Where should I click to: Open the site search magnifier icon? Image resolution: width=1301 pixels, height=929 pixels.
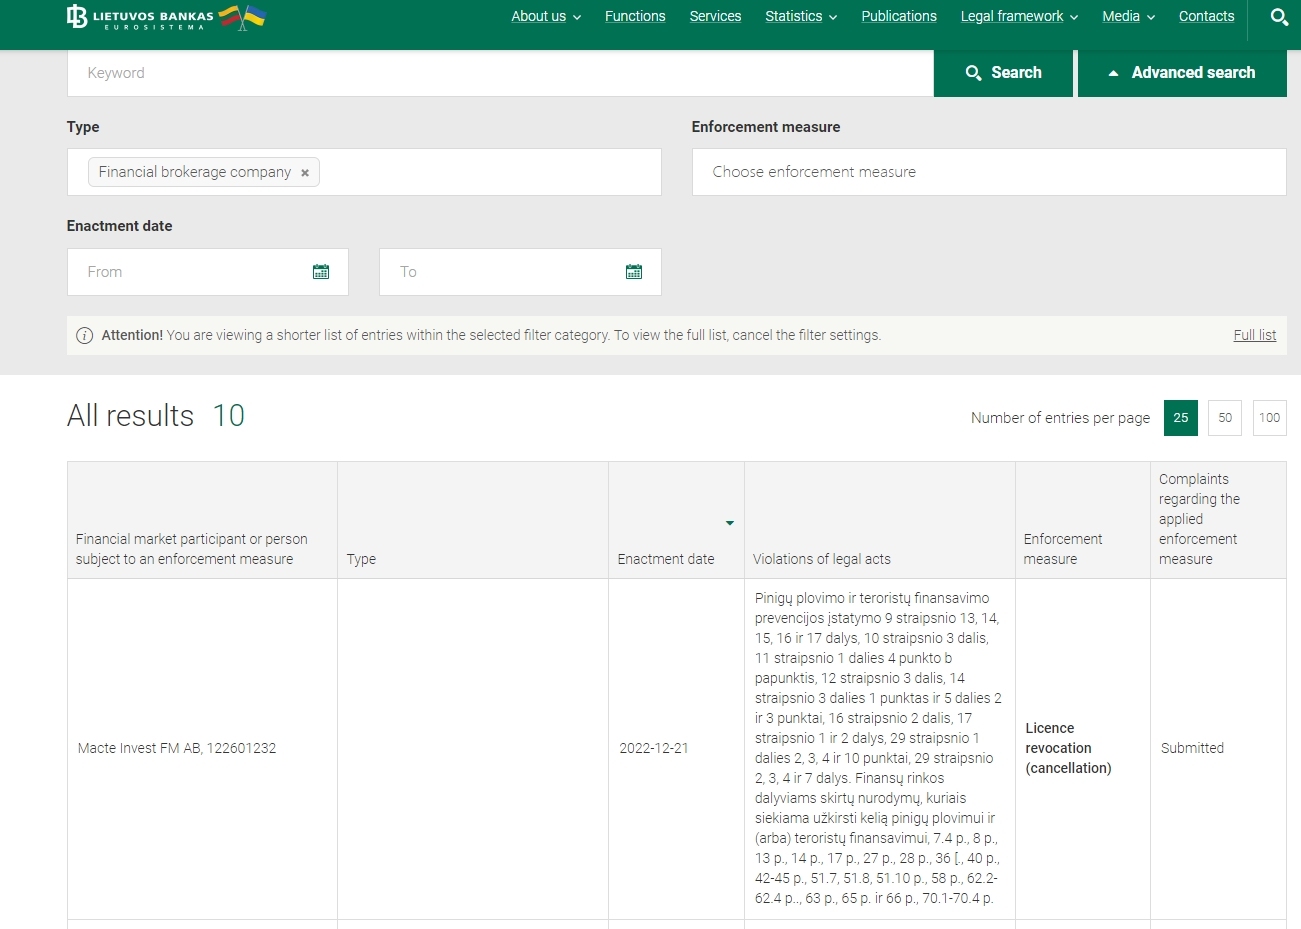[1278, 17]
